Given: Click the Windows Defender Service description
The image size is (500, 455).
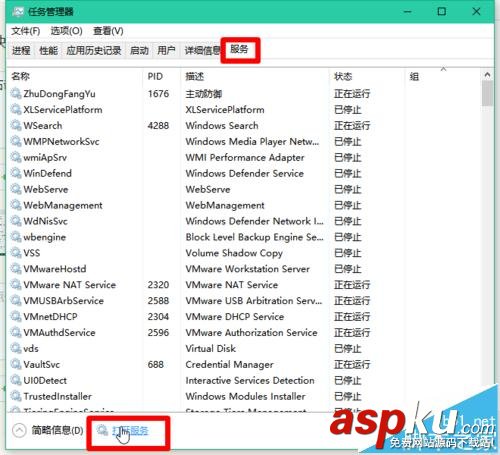Looking at the screenshot, I should pos(244,173).
